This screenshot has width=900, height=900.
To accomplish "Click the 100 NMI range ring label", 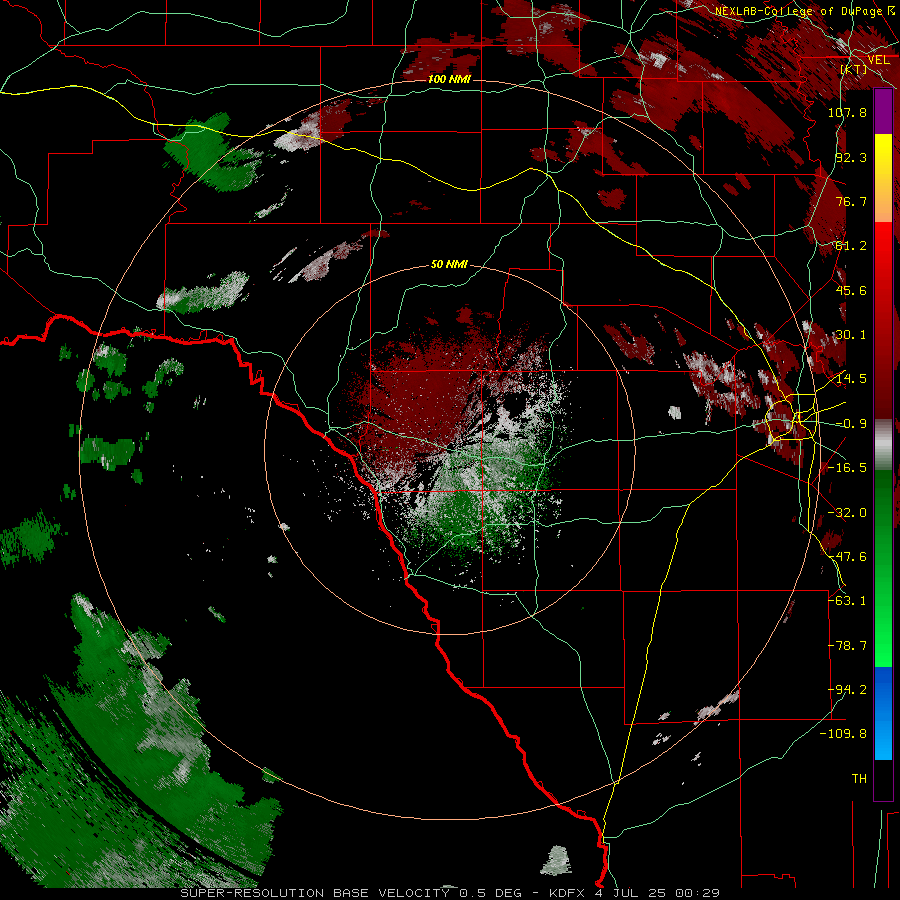I will coord(449,79).
